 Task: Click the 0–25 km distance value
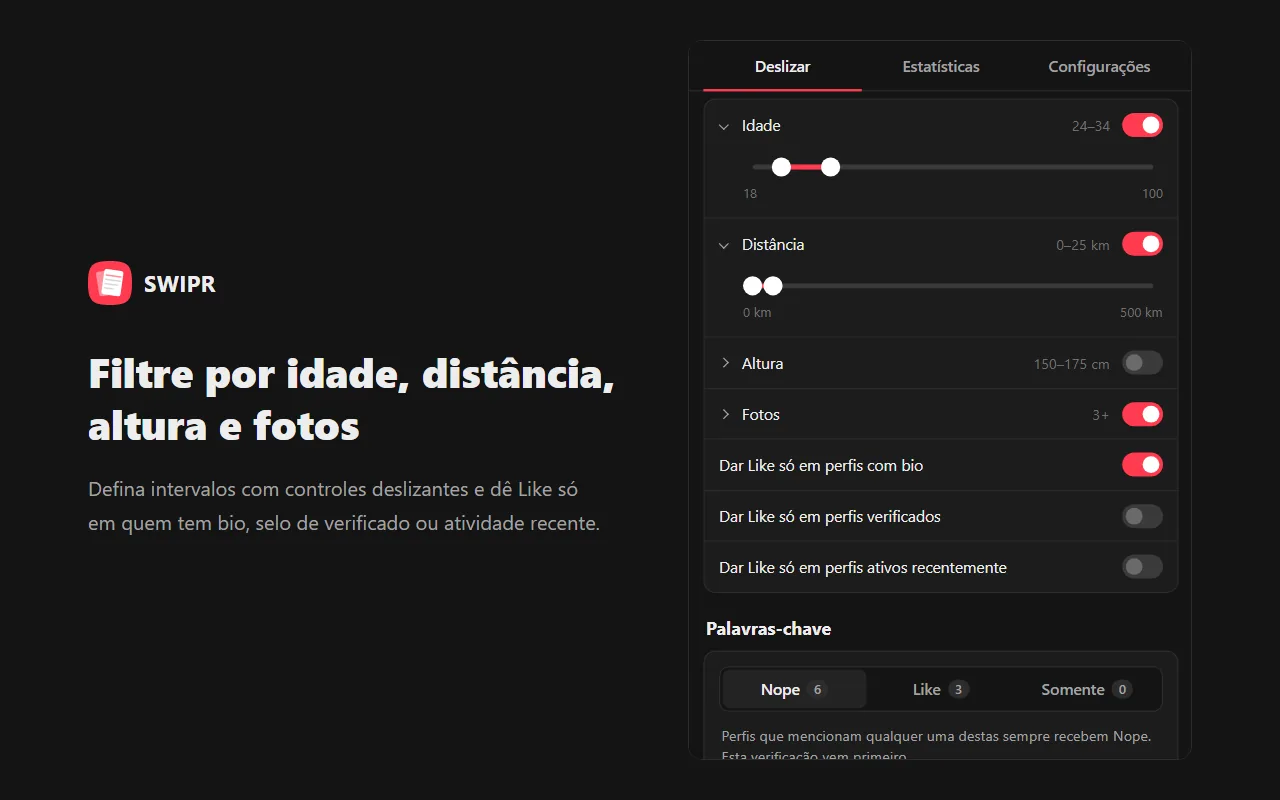[x=1083, y=245]
